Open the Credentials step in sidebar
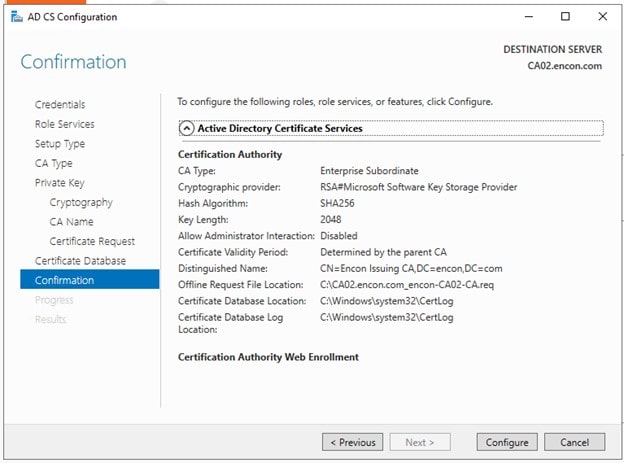The height and width of the screenshot is (463, 624). 60,105
